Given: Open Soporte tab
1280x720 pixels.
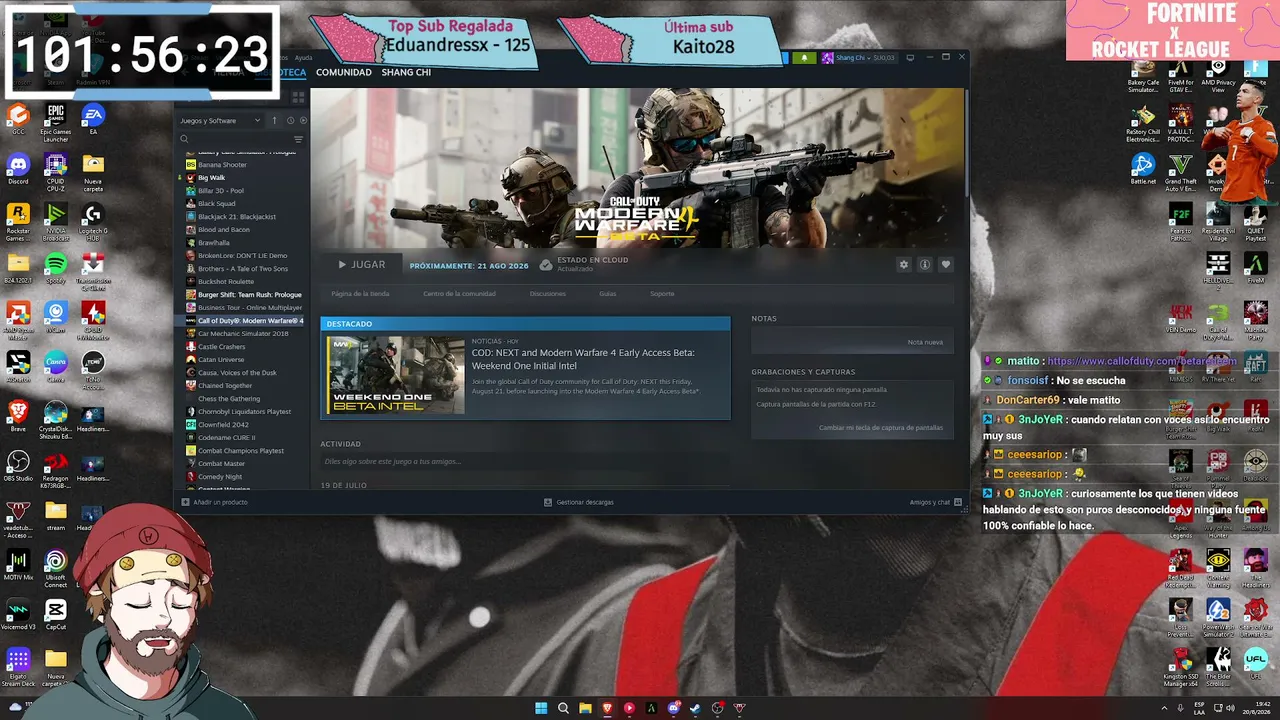Looking at the screenshot, I should pos(662,294).
